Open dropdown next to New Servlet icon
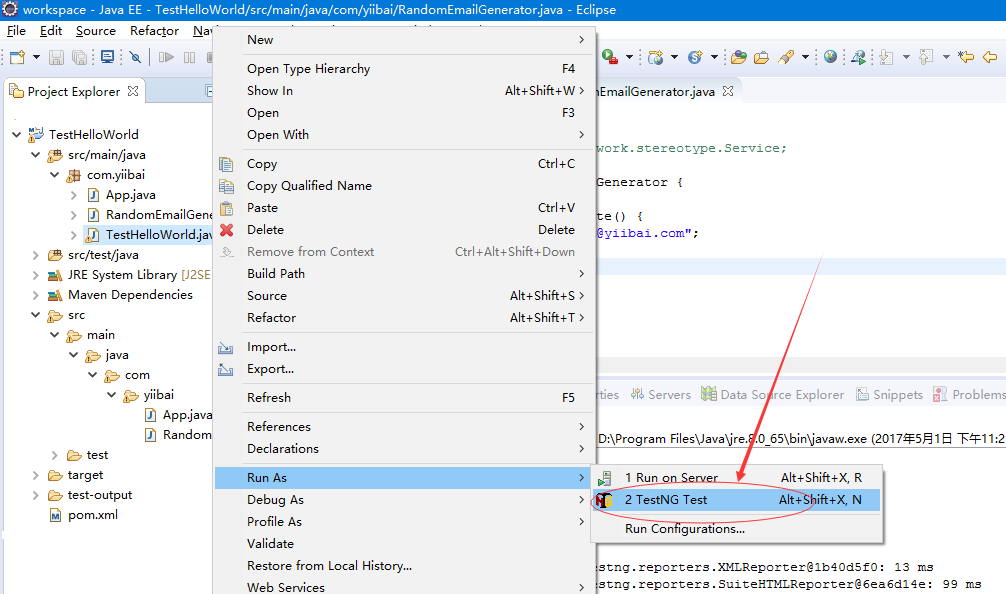The width and height of the screenshot is (1006, 594). tap(714, 57)
